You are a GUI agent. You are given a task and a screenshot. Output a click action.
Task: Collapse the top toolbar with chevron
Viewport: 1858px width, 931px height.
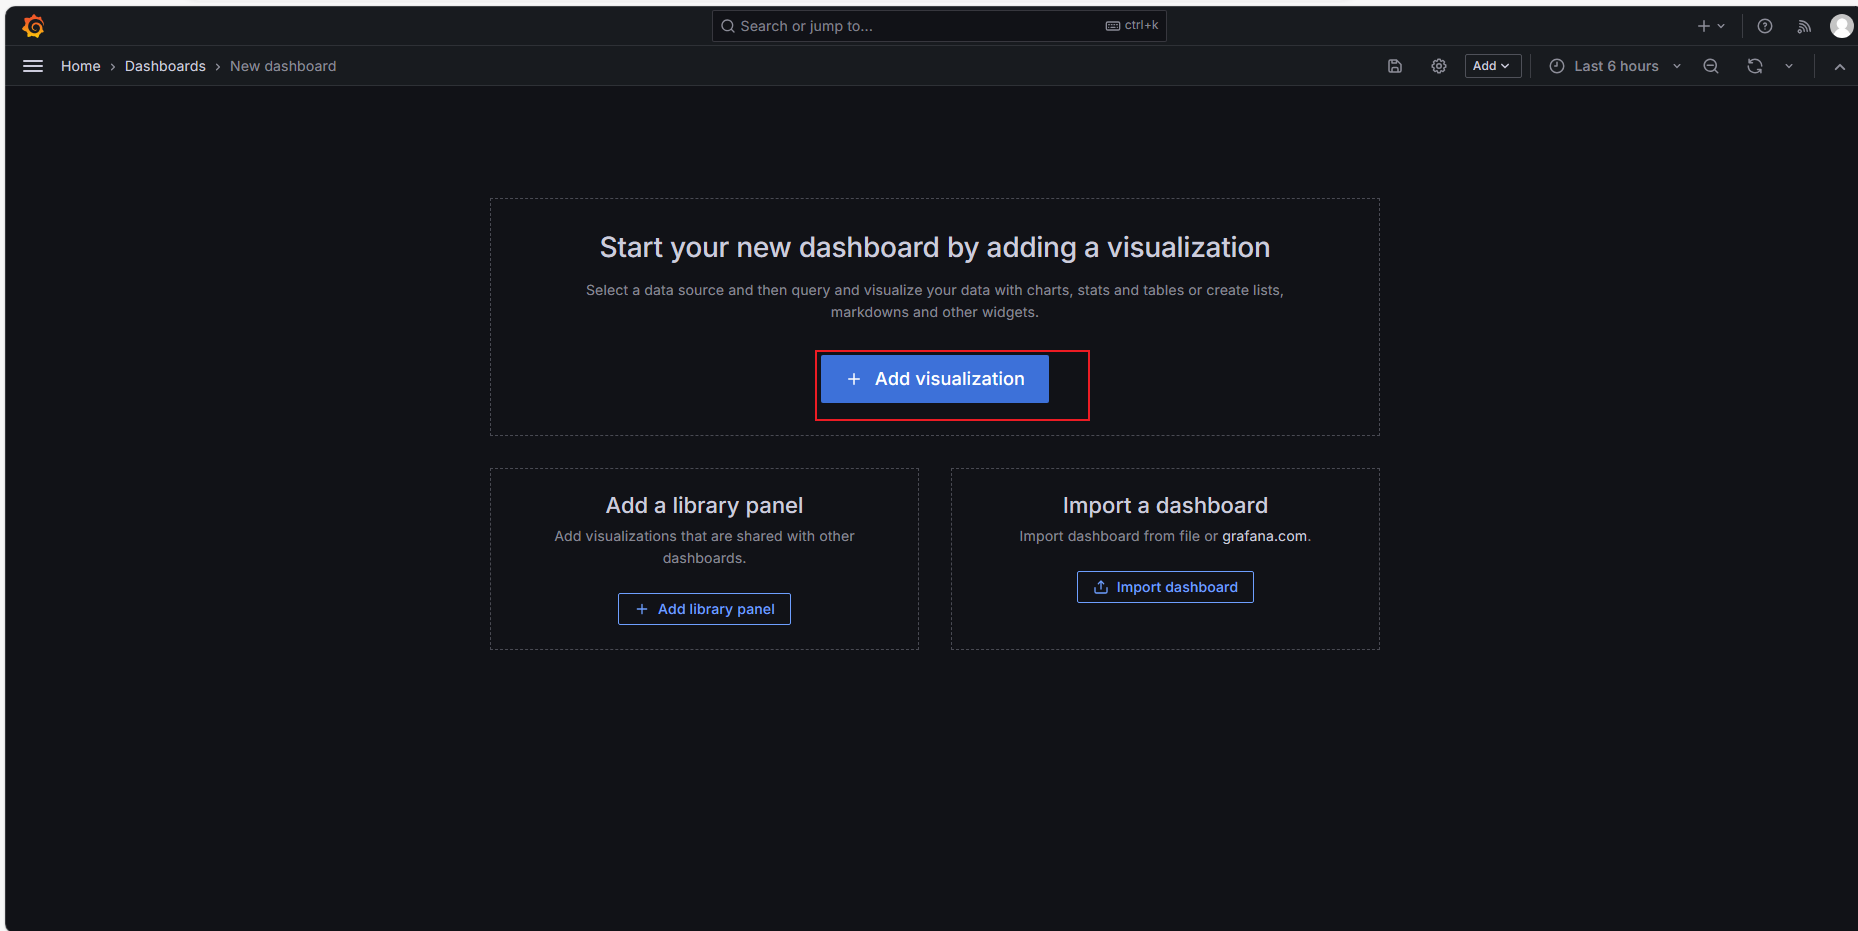[1840, 66]
